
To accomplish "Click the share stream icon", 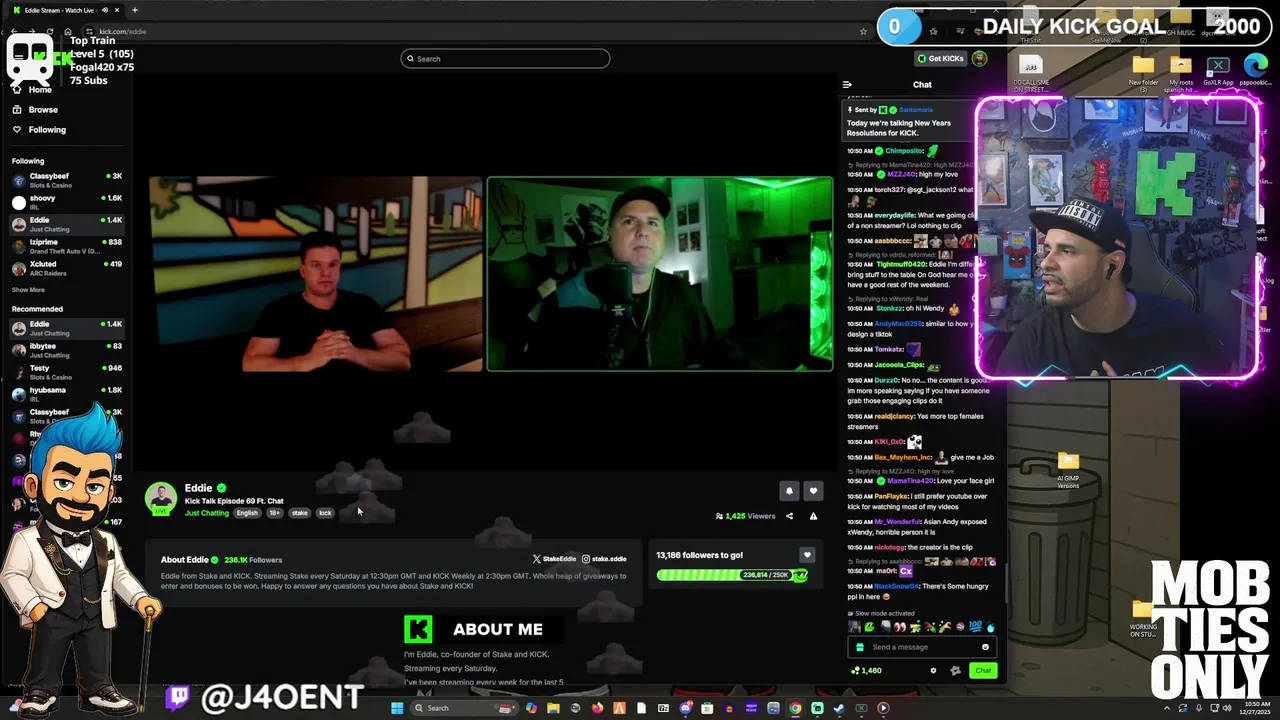I will [789, 516].
